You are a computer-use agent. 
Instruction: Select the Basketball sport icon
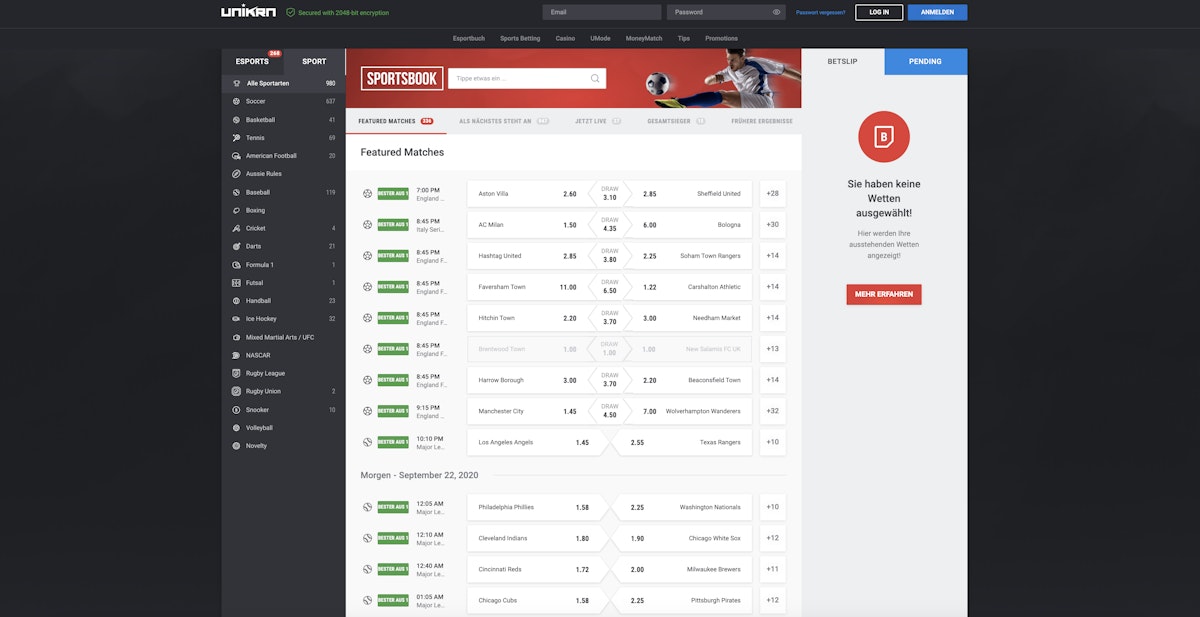click(236, 120)
